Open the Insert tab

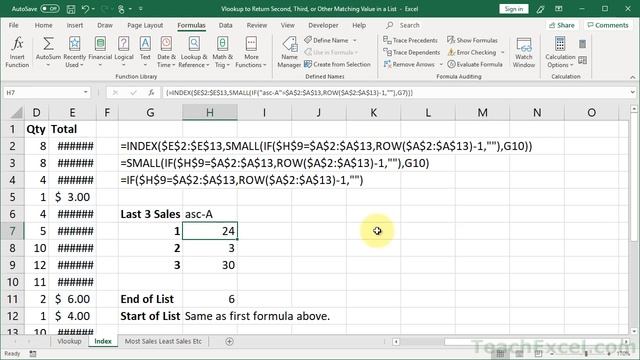(75, 25)
